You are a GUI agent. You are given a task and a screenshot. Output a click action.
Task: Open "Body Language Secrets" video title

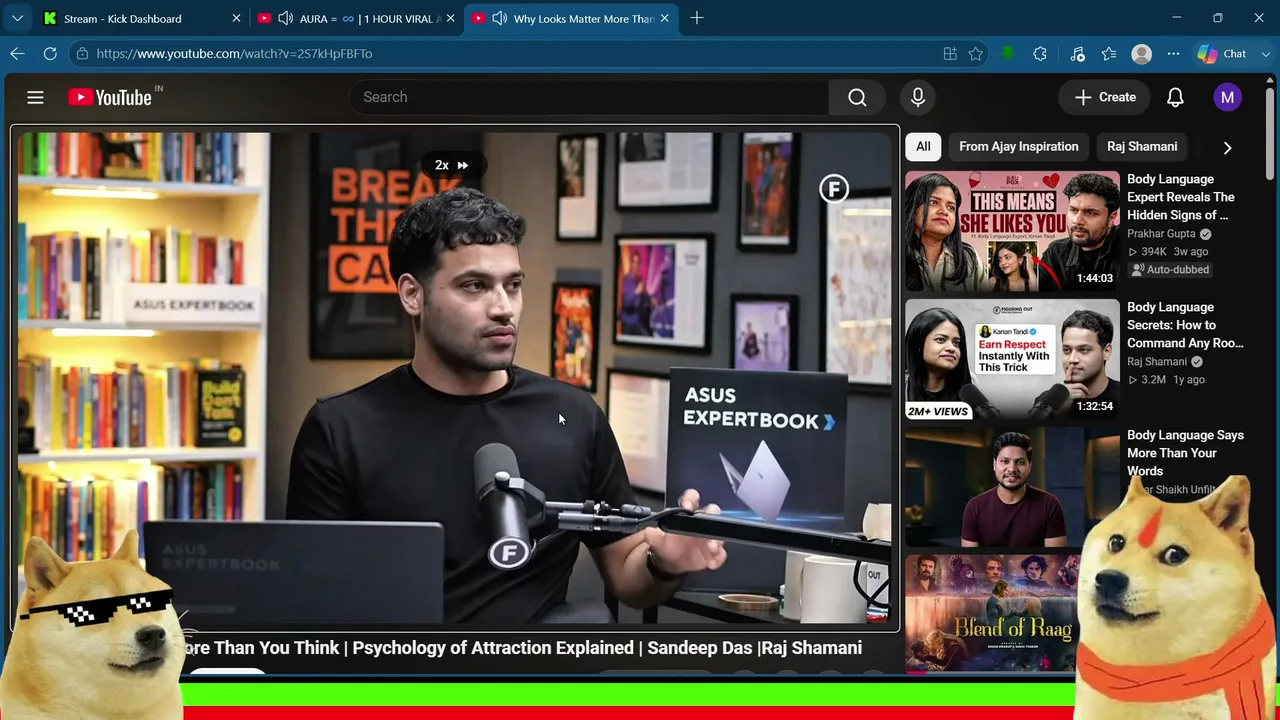coord(1185,325)
